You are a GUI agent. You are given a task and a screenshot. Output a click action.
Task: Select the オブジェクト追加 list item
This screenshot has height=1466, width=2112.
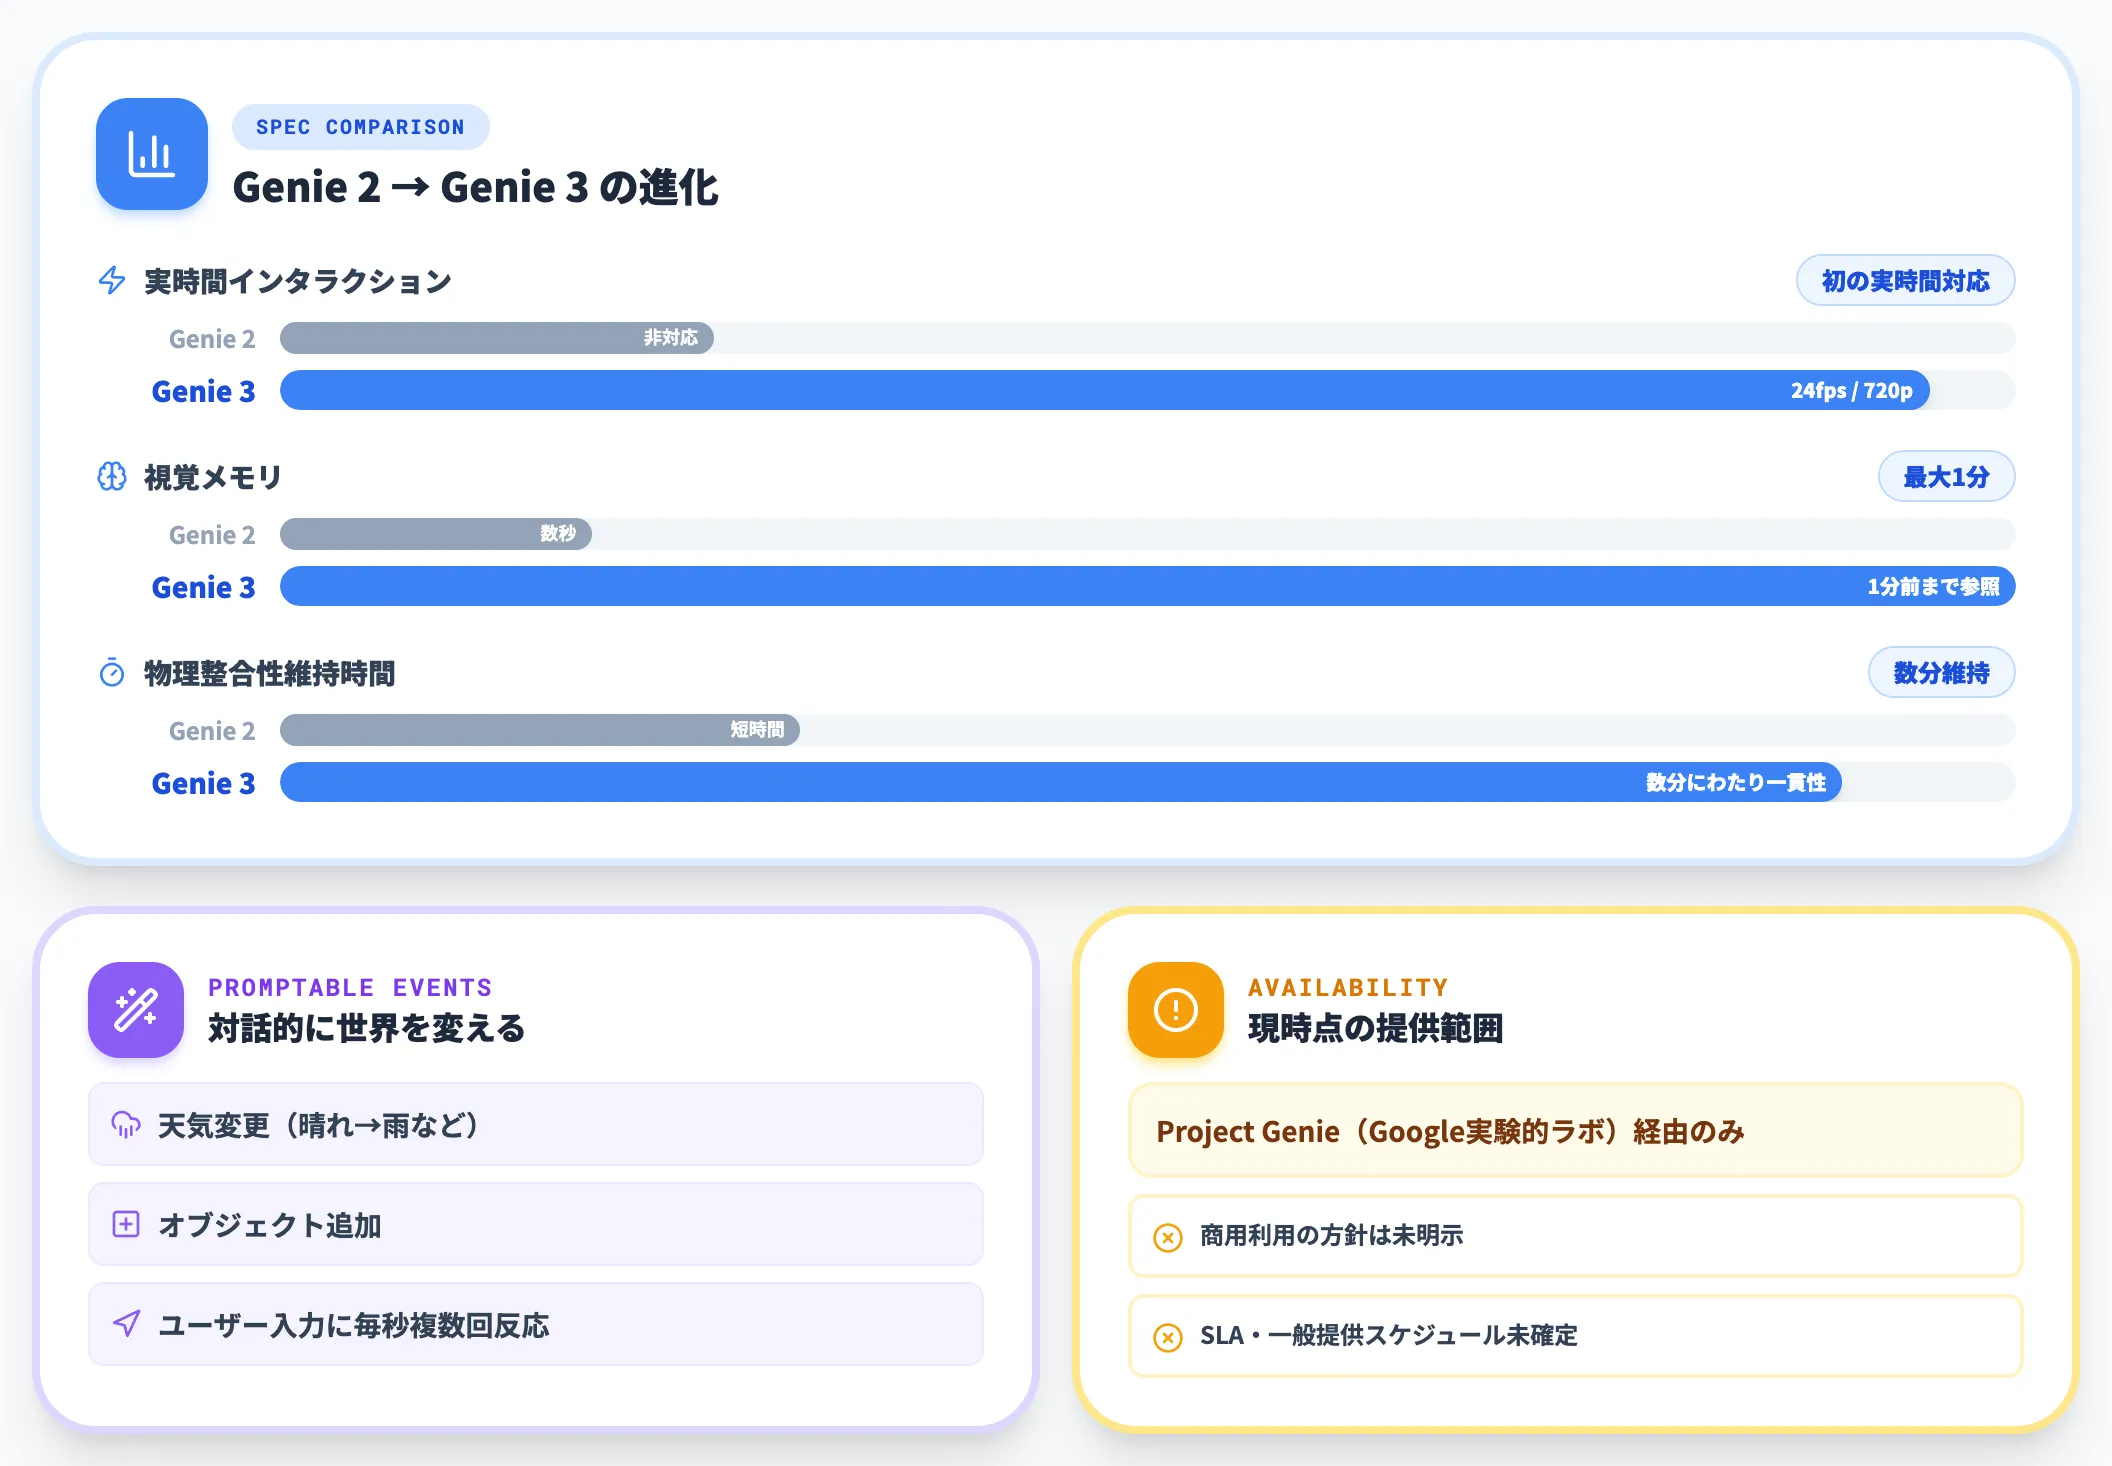pos(536,1224)
